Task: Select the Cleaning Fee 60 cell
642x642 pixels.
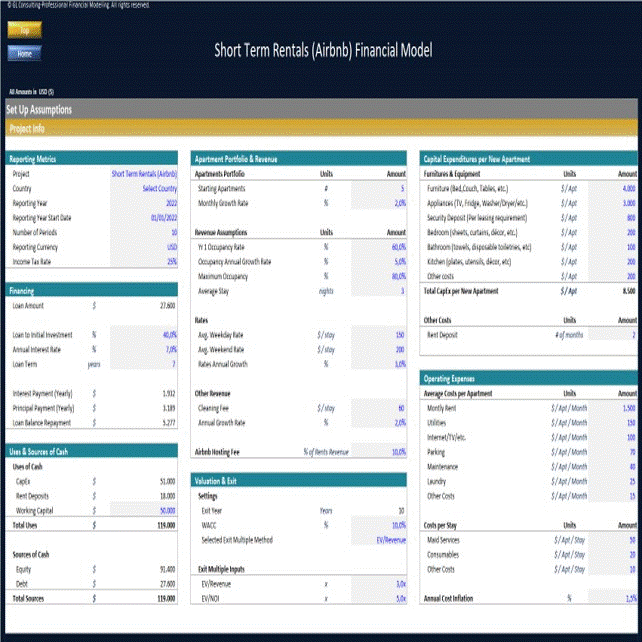Action: 379,408
